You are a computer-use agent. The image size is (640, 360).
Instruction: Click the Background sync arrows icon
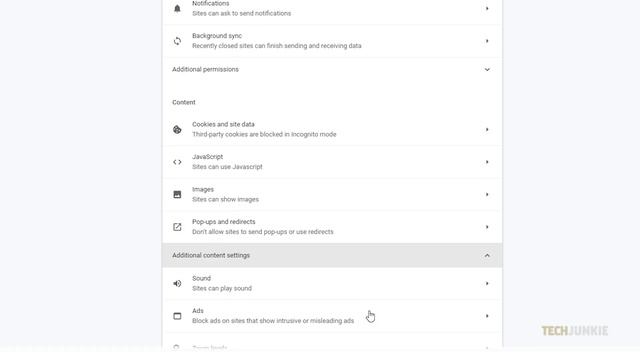(177, 41)
